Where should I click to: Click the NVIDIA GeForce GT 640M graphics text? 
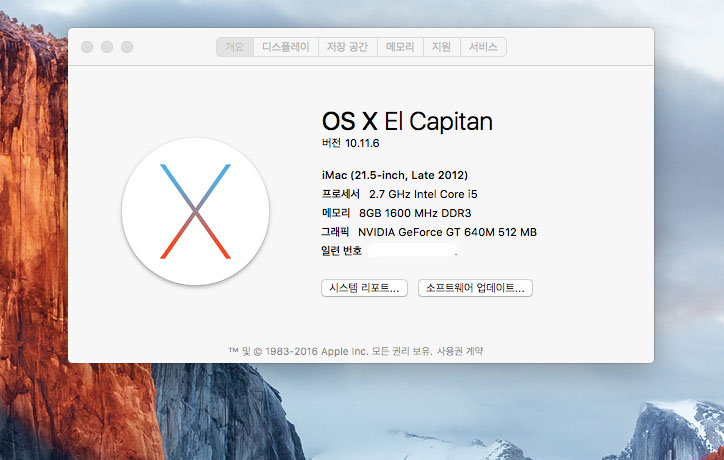coord(447,232)
